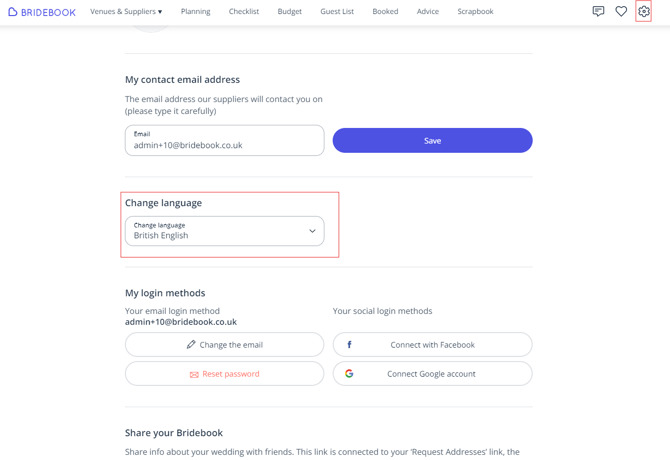
Task: Click the Bridebook logo
Action: 42,12
